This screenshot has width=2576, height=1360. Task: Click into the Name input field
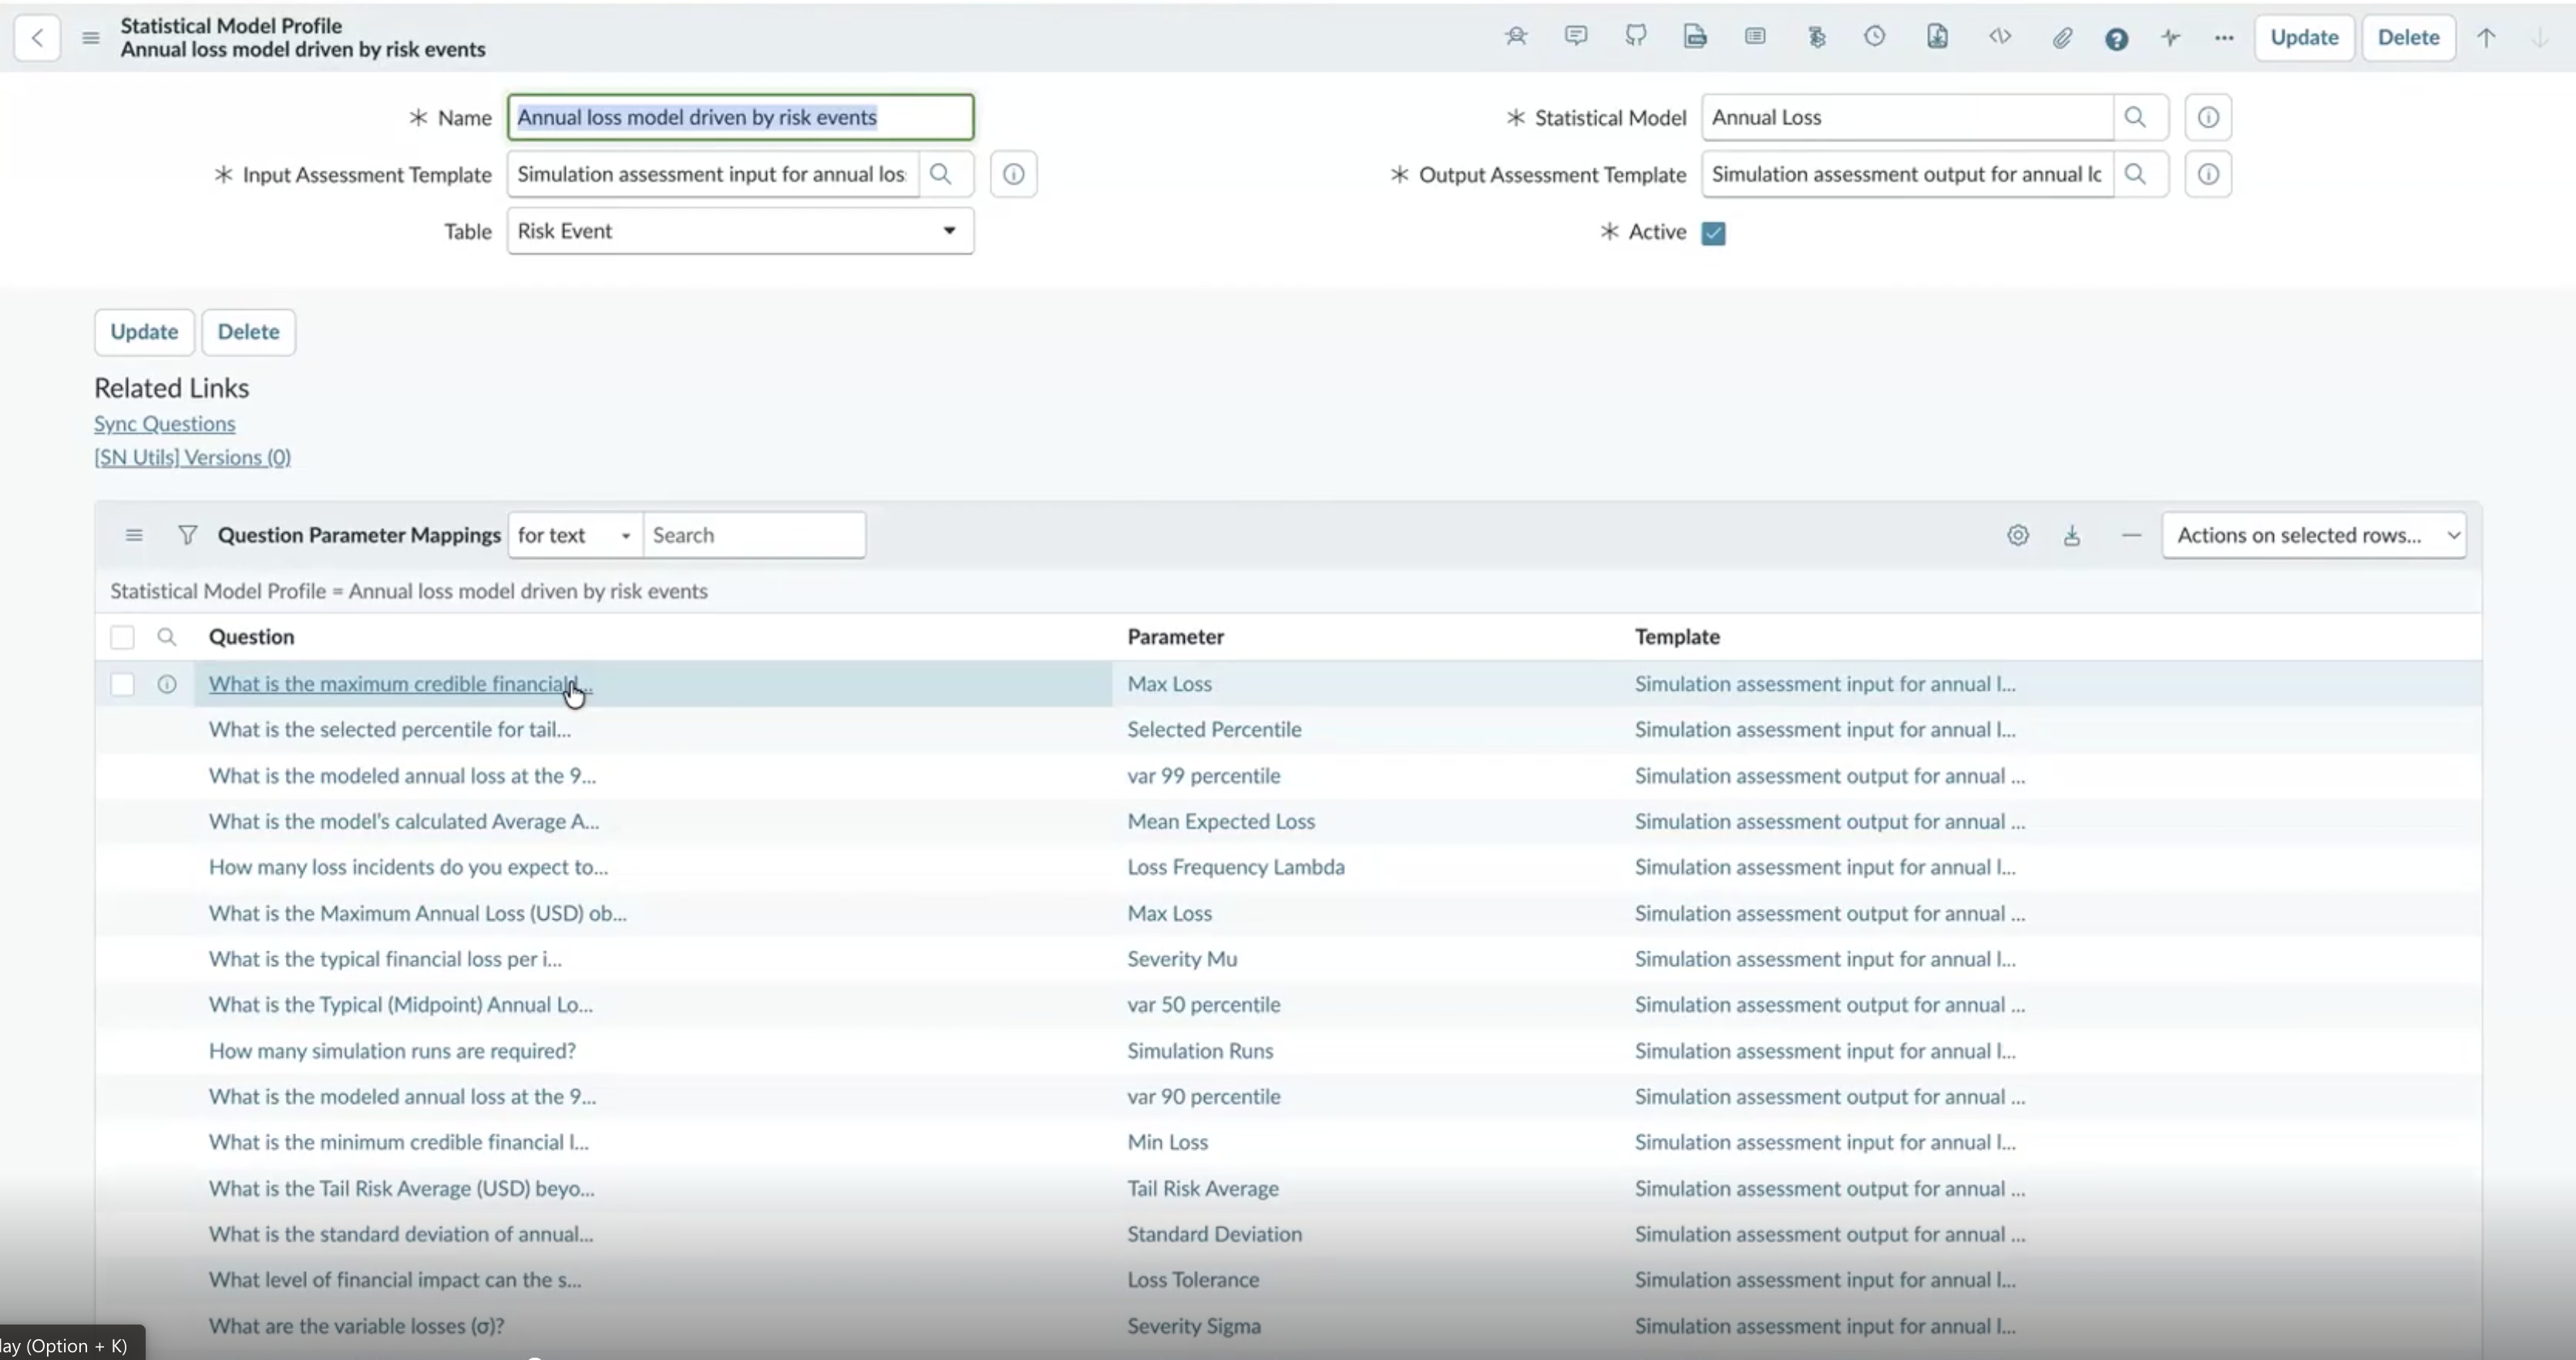740,117
